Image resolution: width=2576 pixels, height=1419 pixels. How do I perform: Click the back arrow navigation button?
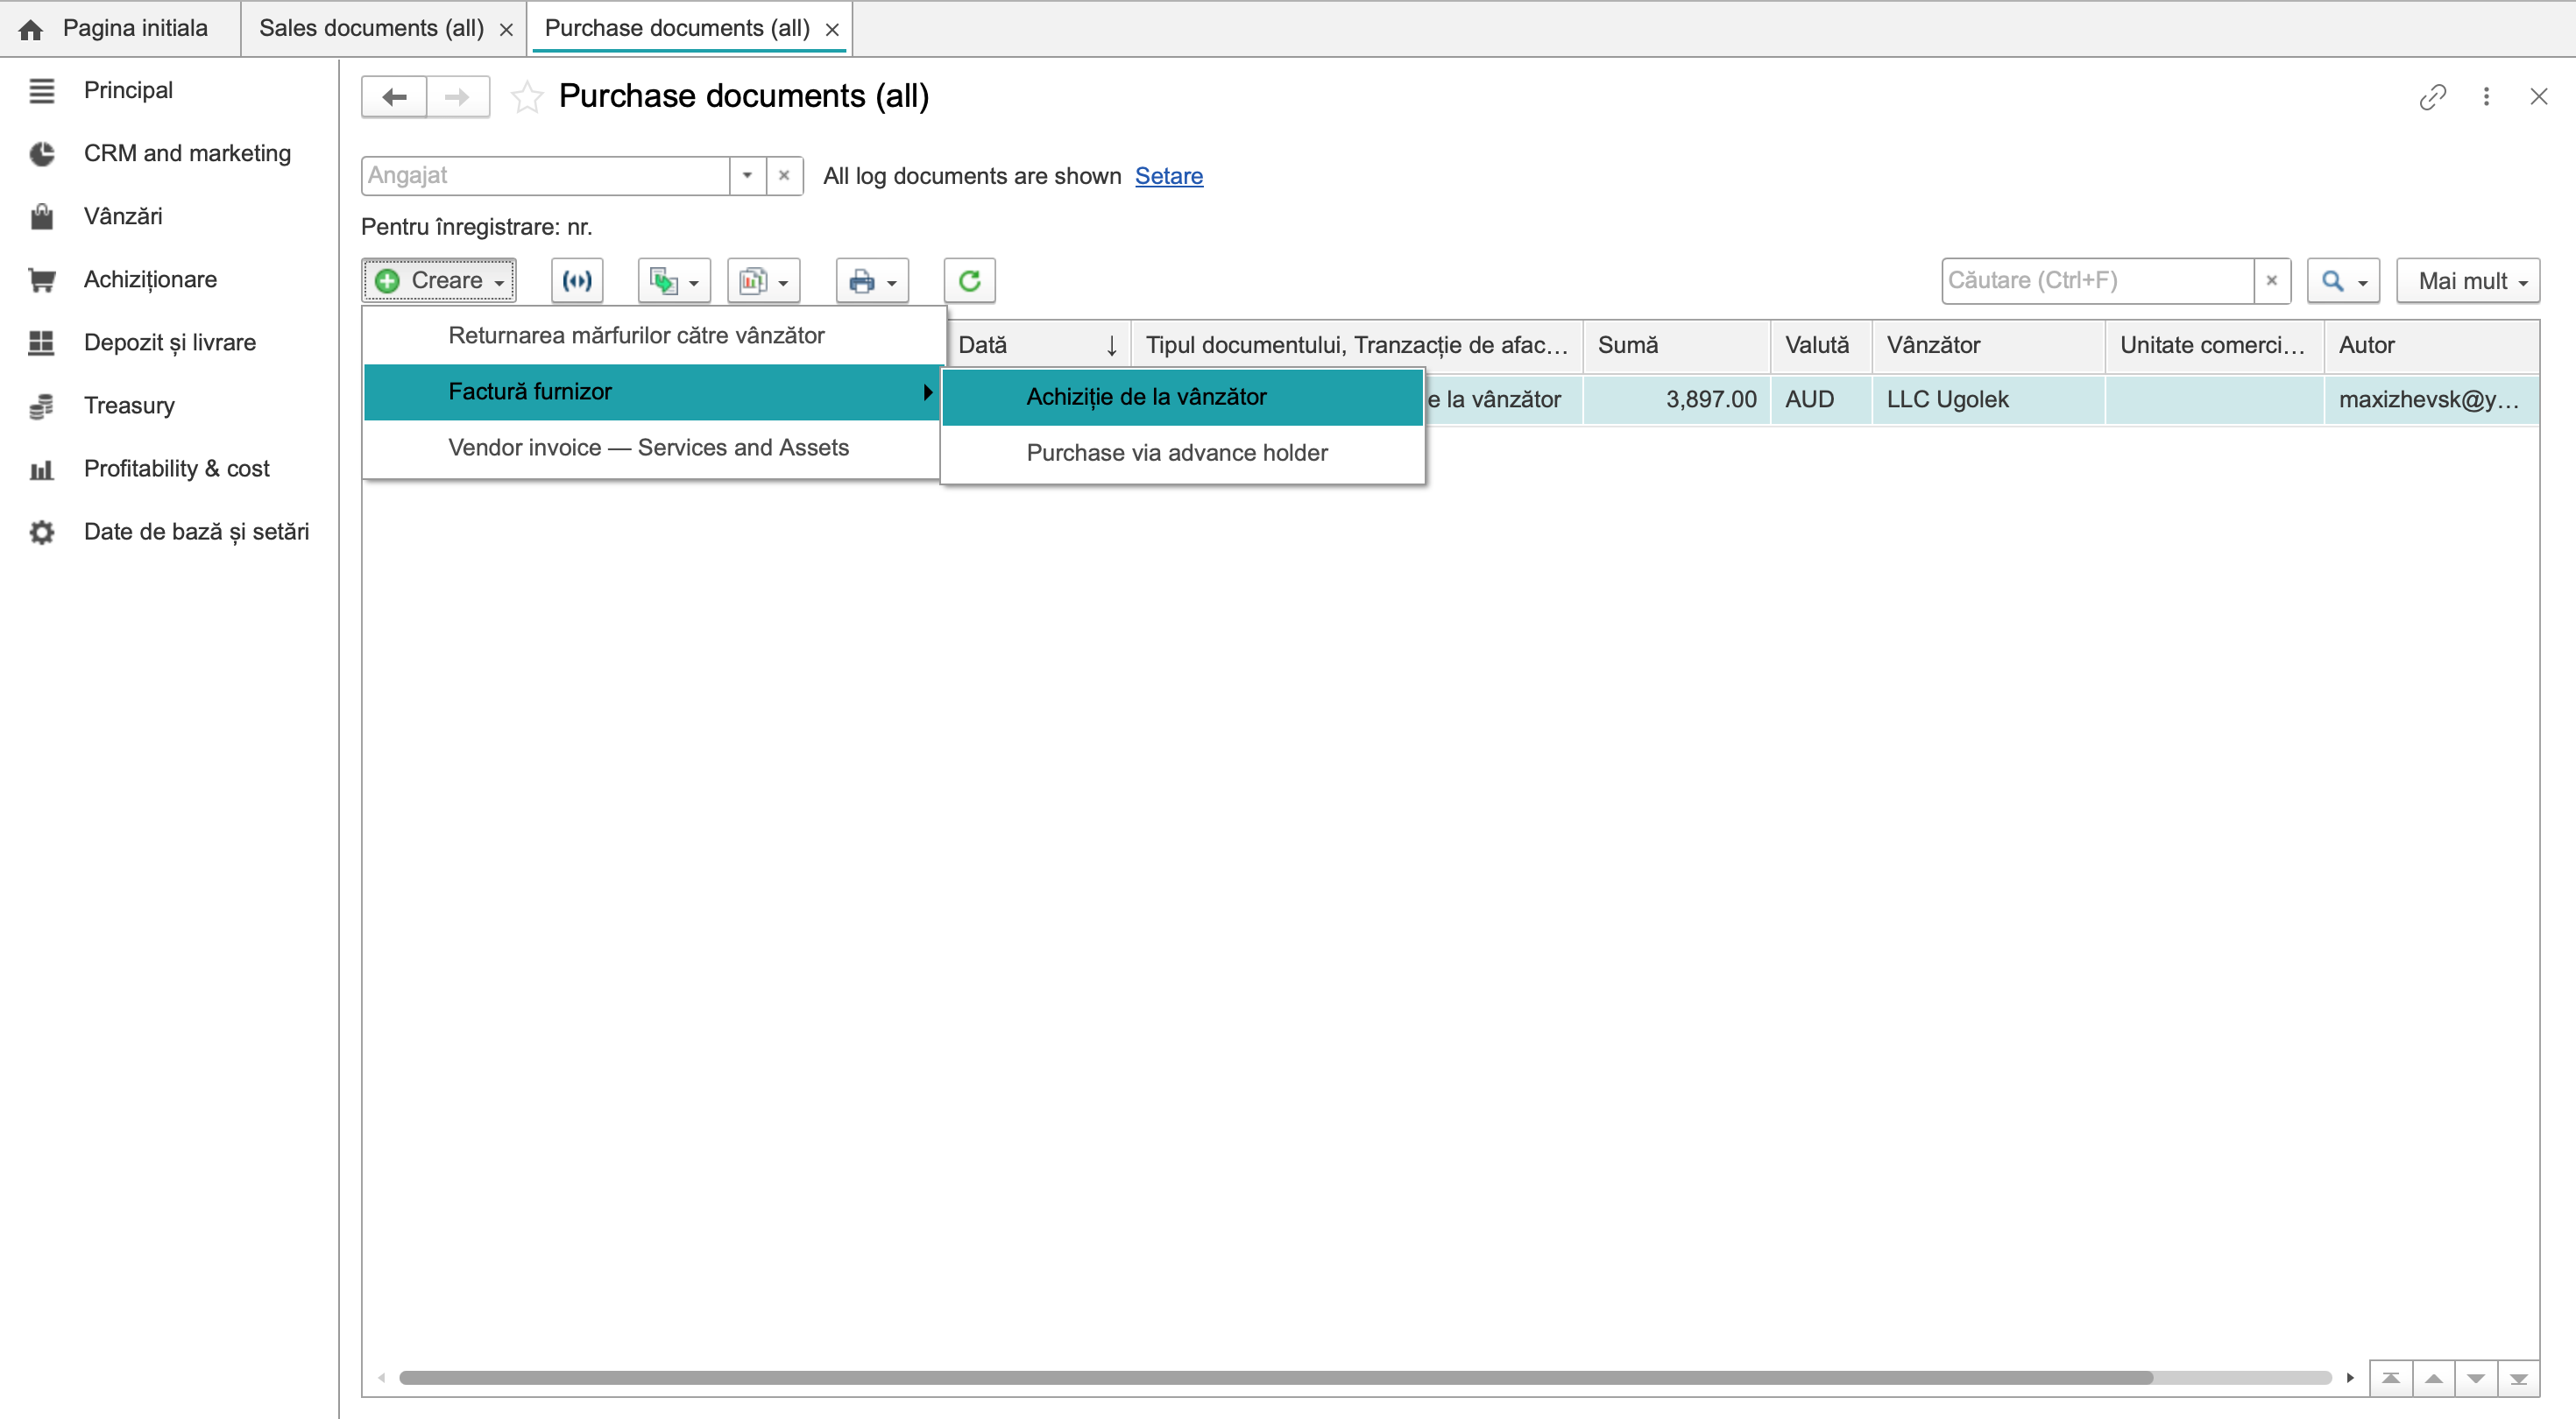pyautogui.click(x=394, y=97)
